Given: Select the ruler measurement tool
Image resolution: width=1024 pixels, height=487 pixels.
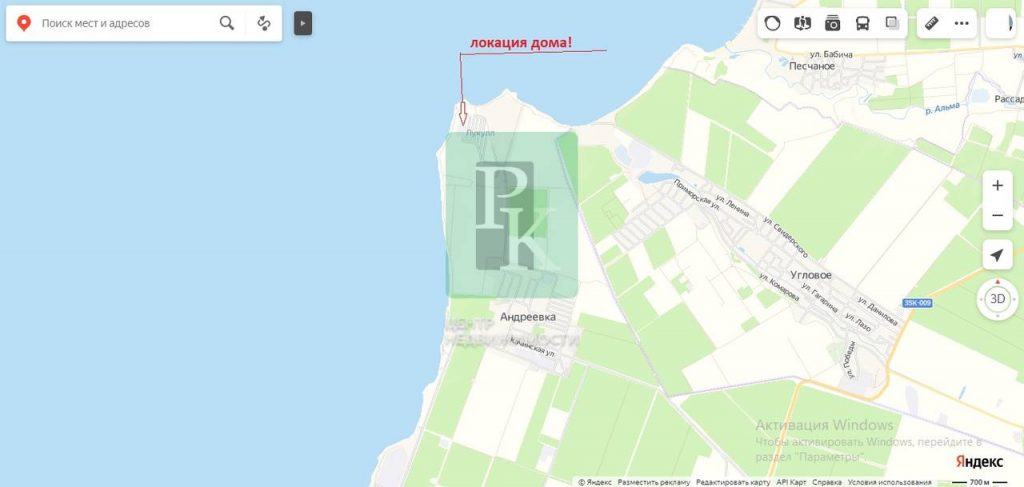Looking at the screenshot, I should point(931,24).
